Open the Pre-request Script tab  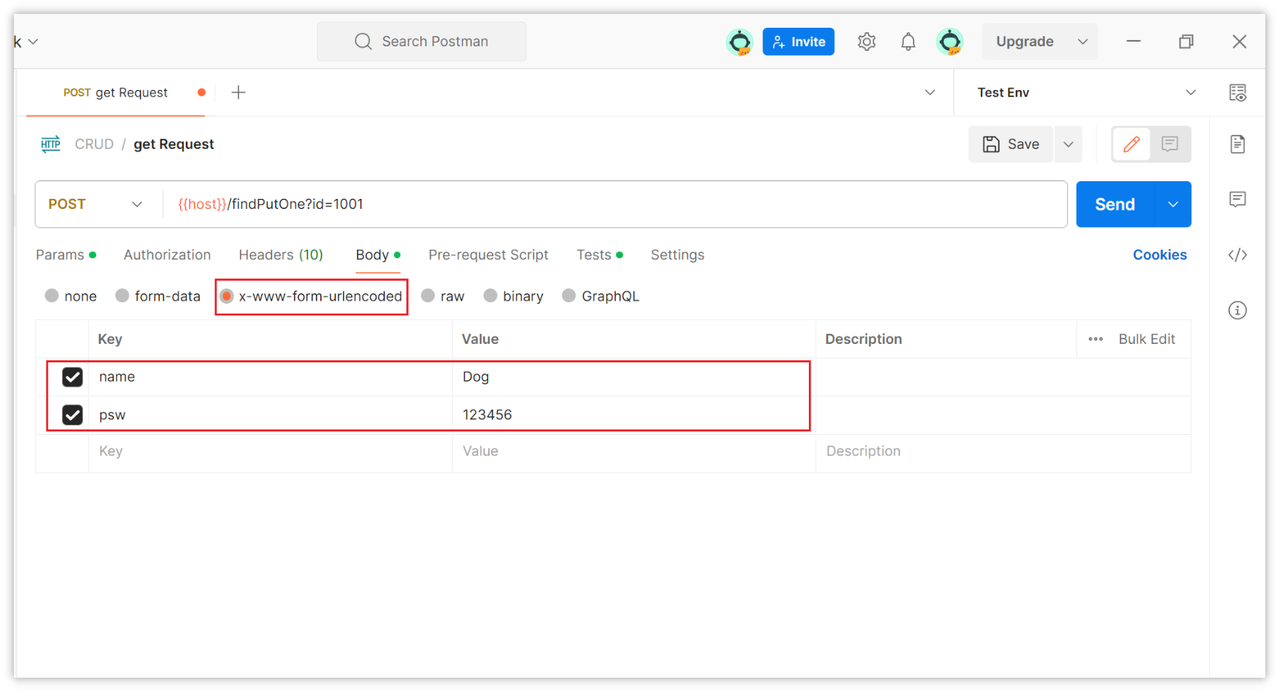click(488, 255)
